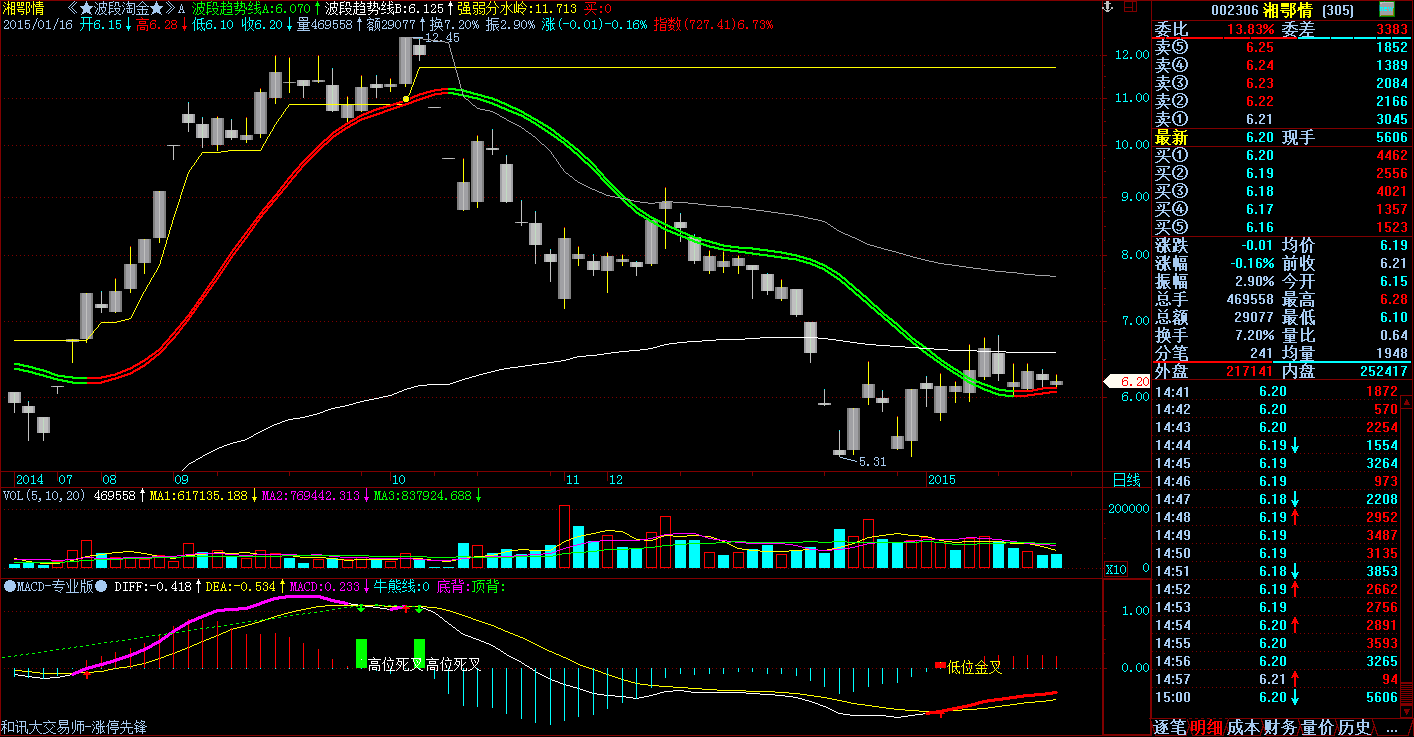Click the 卖③ 6.23 order row
The image size is (1414, 737).
pyautogui.click(x=1281, y=83)
